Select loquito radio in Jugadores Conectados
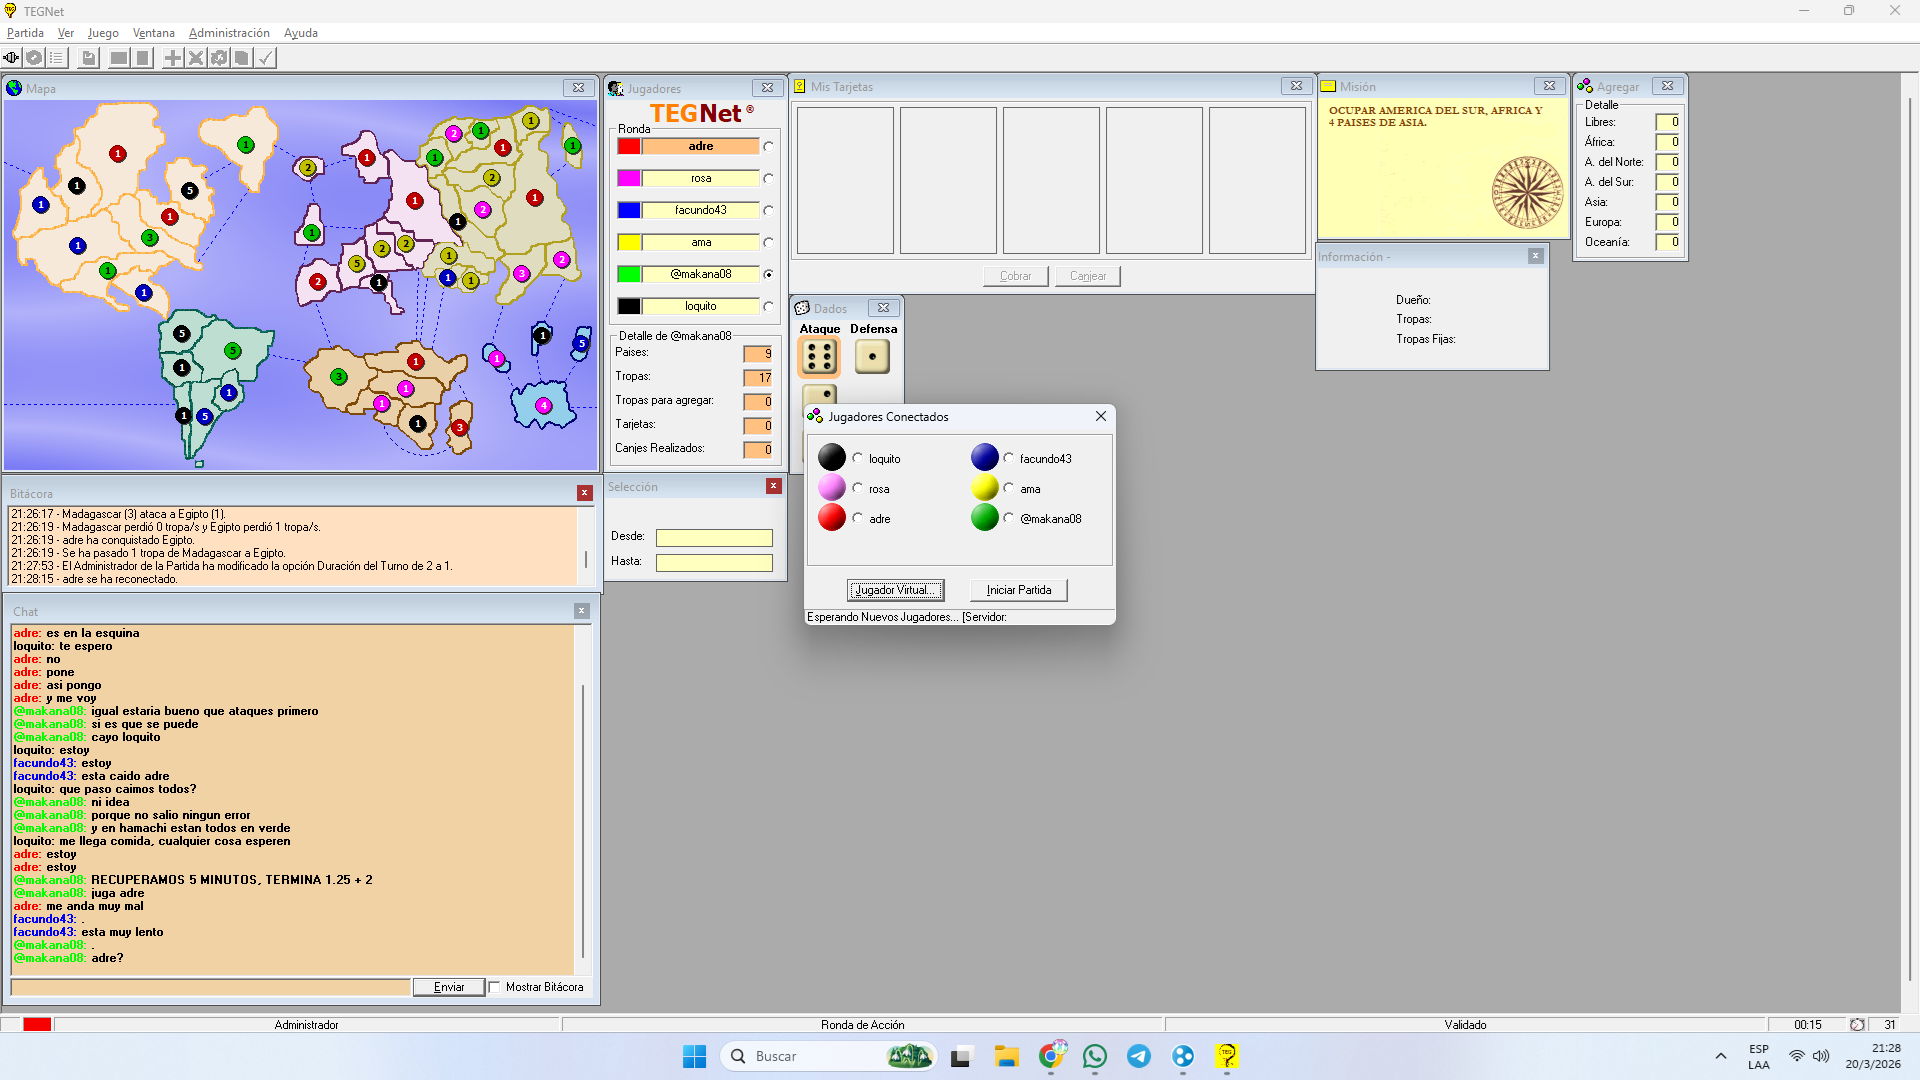The width and height of the screenshot is (1920, 1080). point(858,458)
